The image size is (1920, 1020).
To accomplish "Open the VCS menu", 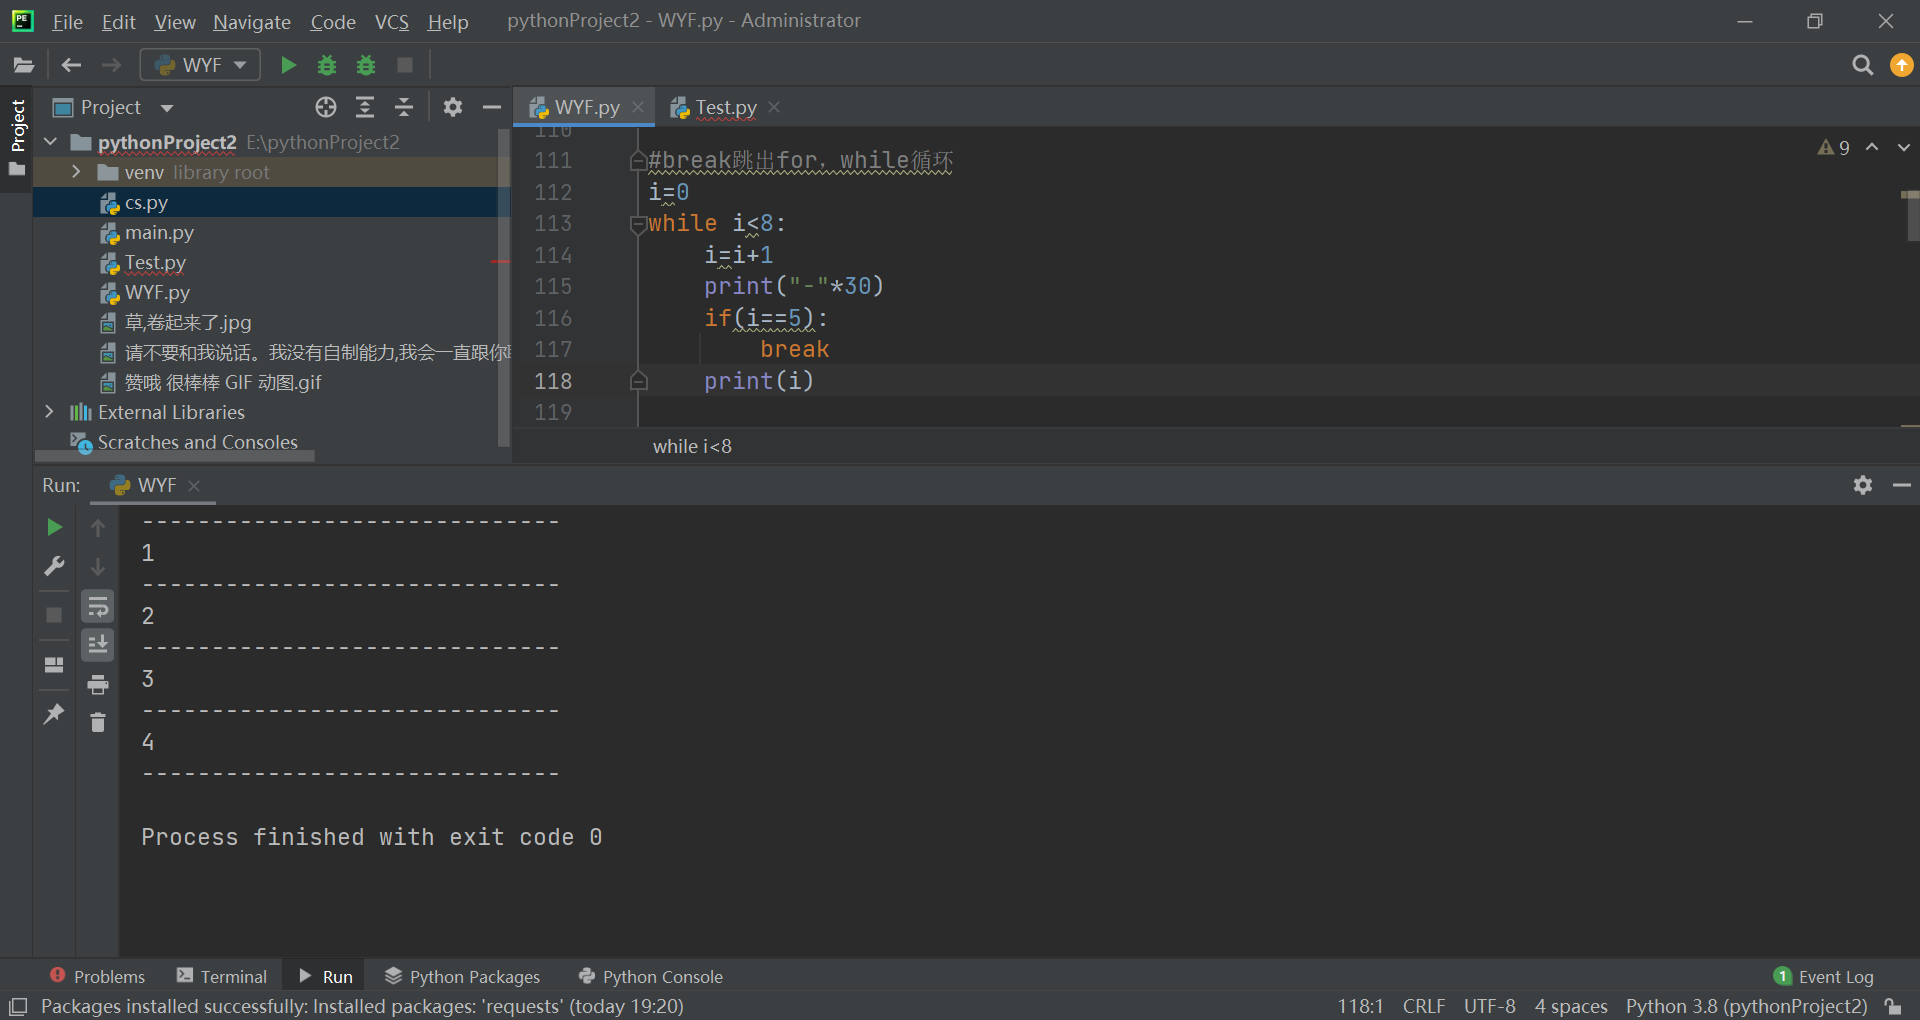I will click(392, 21).
